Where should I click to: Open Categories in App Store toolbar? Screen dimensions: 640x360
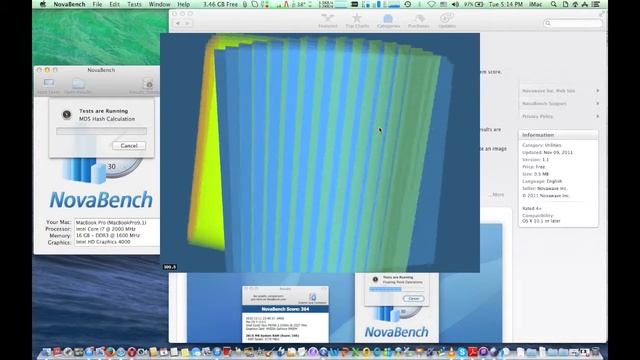(388, 21)
